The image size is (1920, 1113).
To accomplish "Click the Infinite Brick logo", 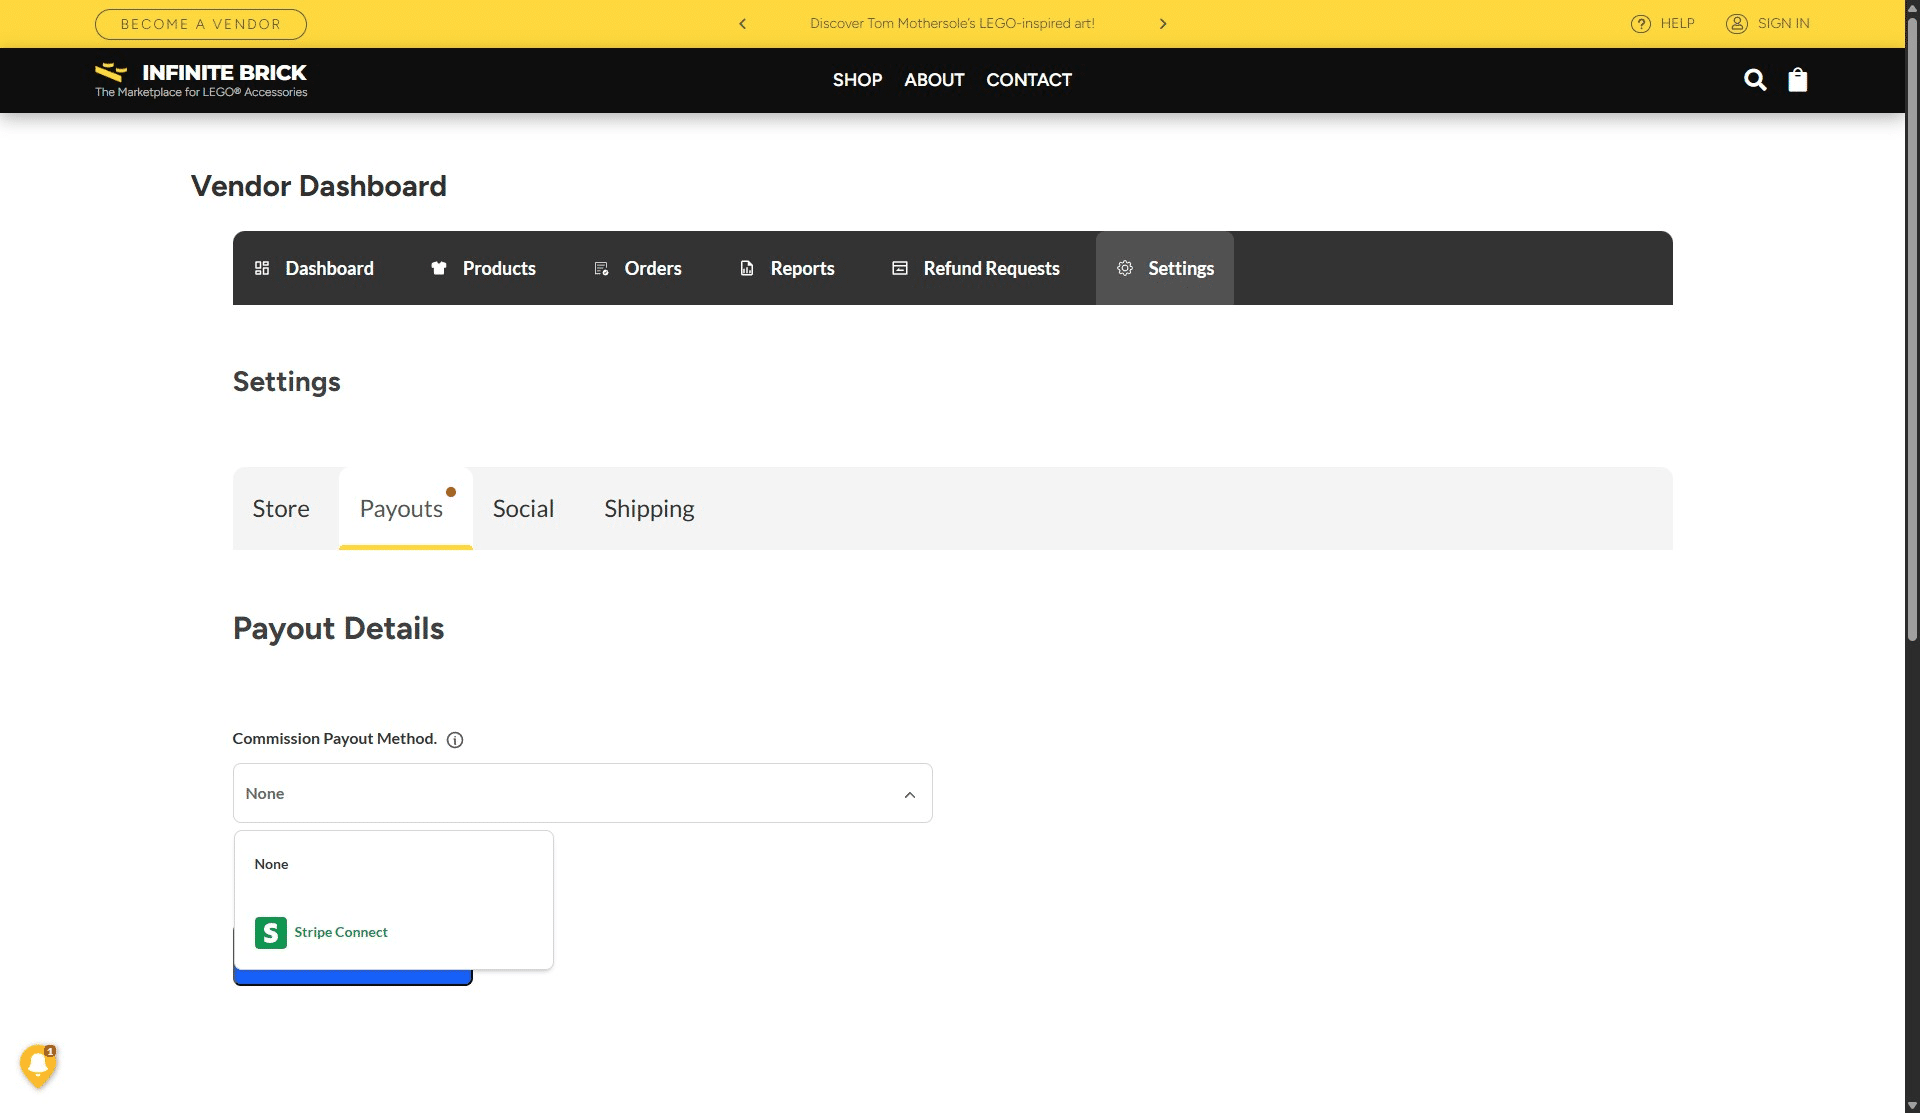I will pyautogui.click(x=201, y=80).
